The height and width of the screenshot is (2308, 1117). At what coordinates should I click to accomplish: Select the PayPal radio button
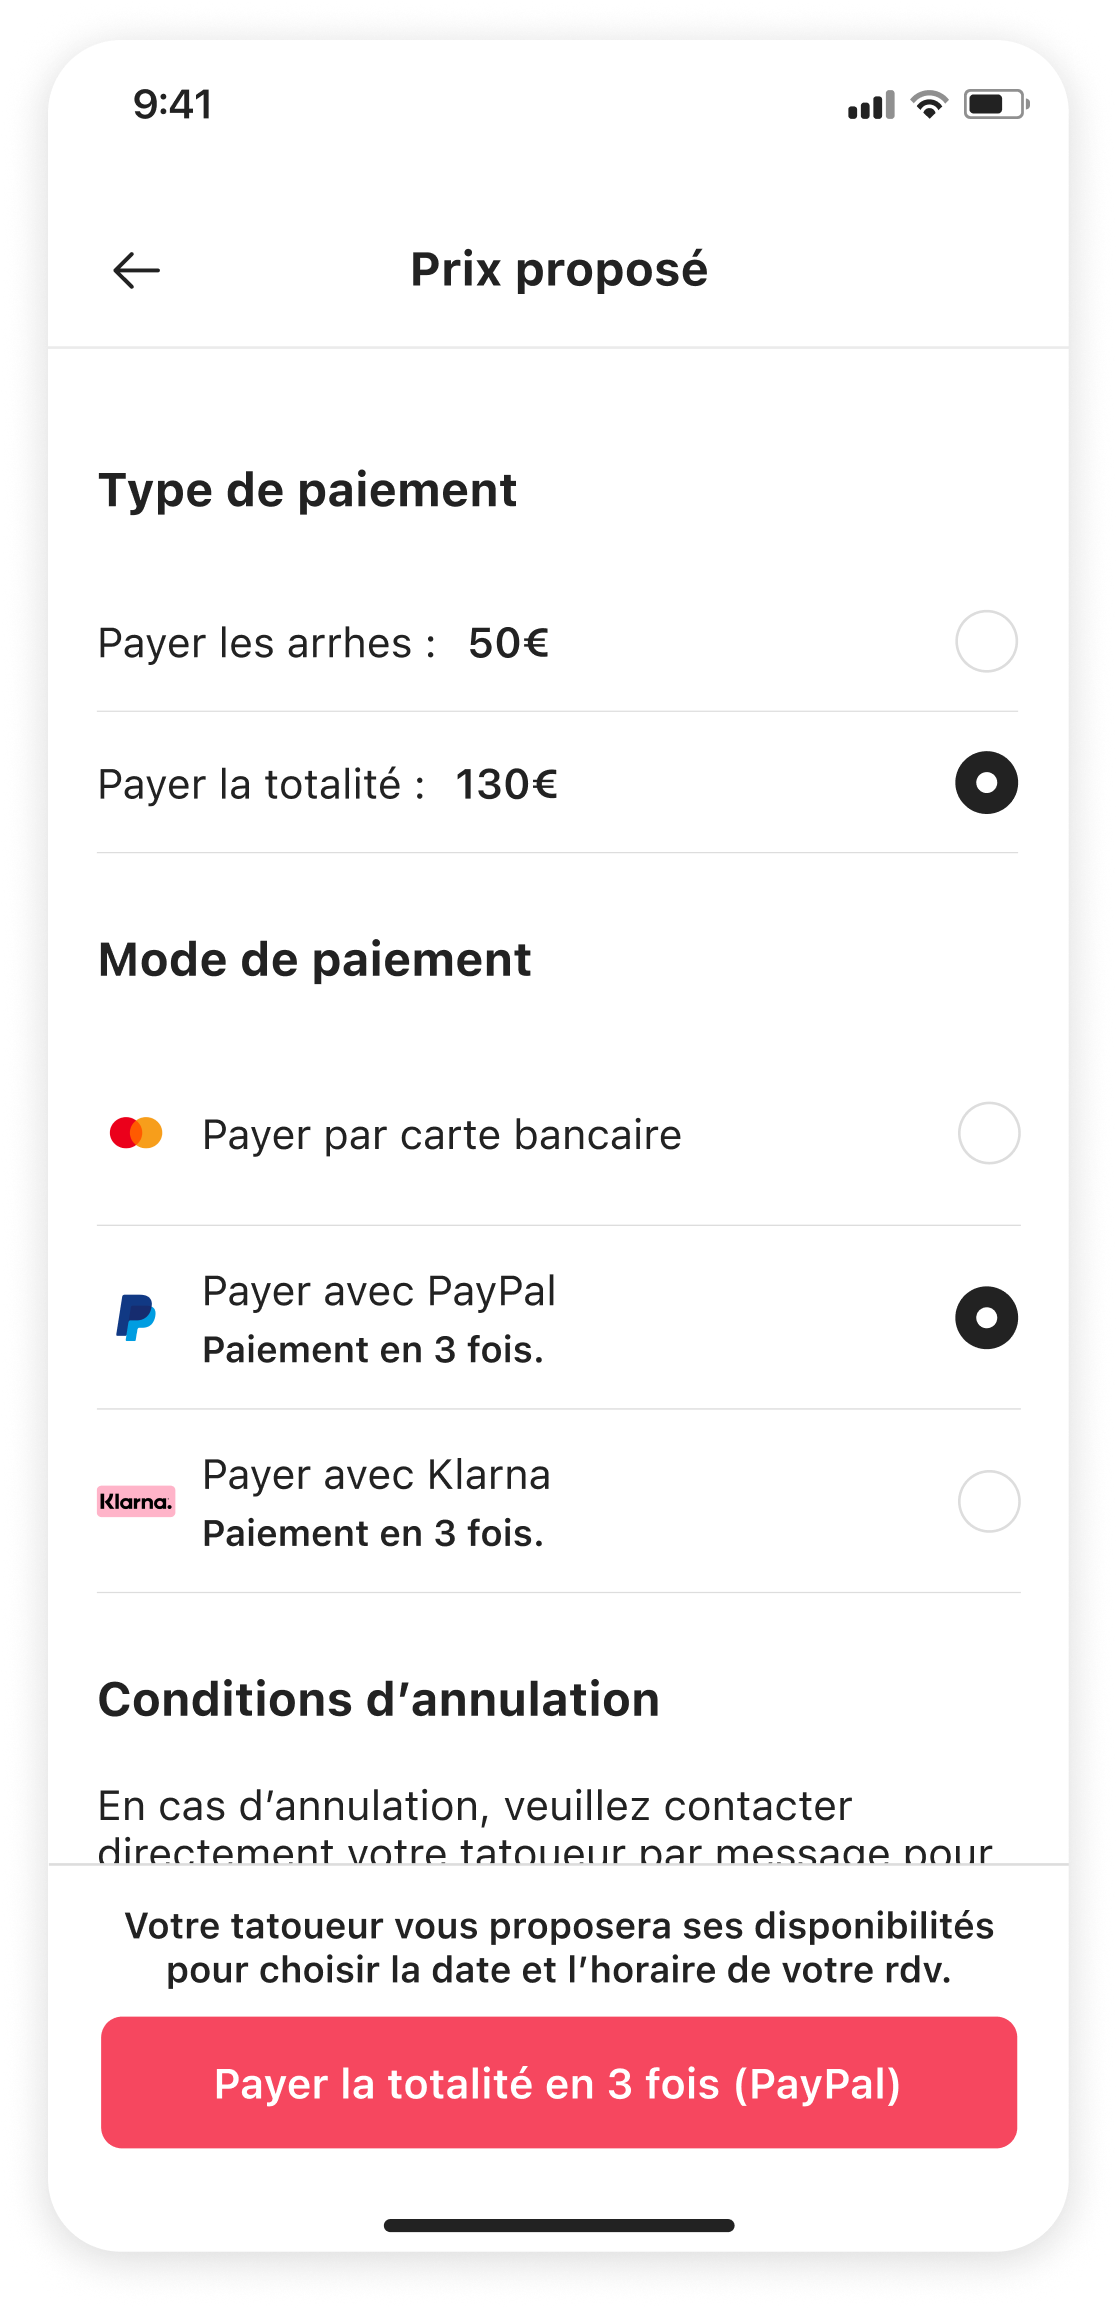[986, 1318]
